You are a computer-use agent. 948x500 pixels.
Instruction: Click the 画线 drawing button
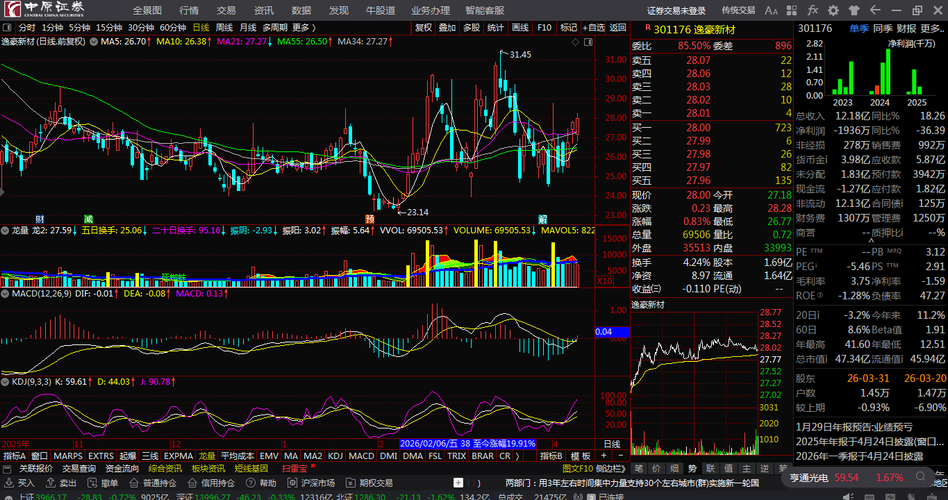pyautogui.click(x=520, y=28)
